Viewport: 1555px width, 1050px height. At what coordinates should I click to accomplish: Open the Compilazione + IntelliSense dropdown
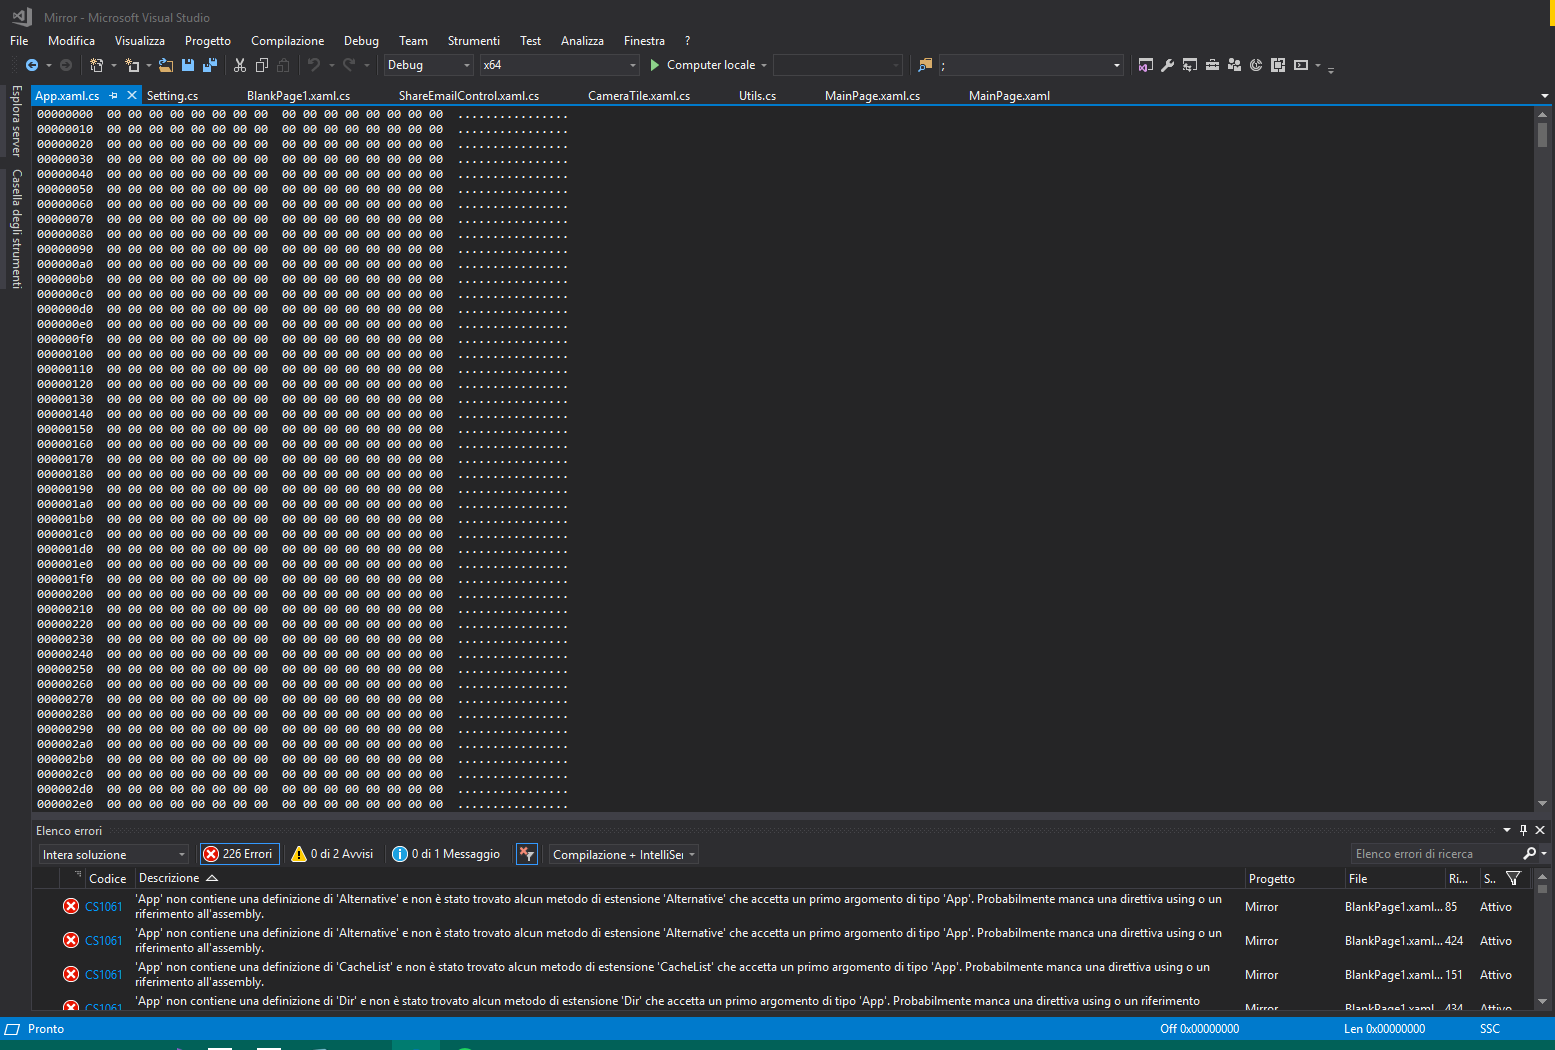(x=624, y=854)
